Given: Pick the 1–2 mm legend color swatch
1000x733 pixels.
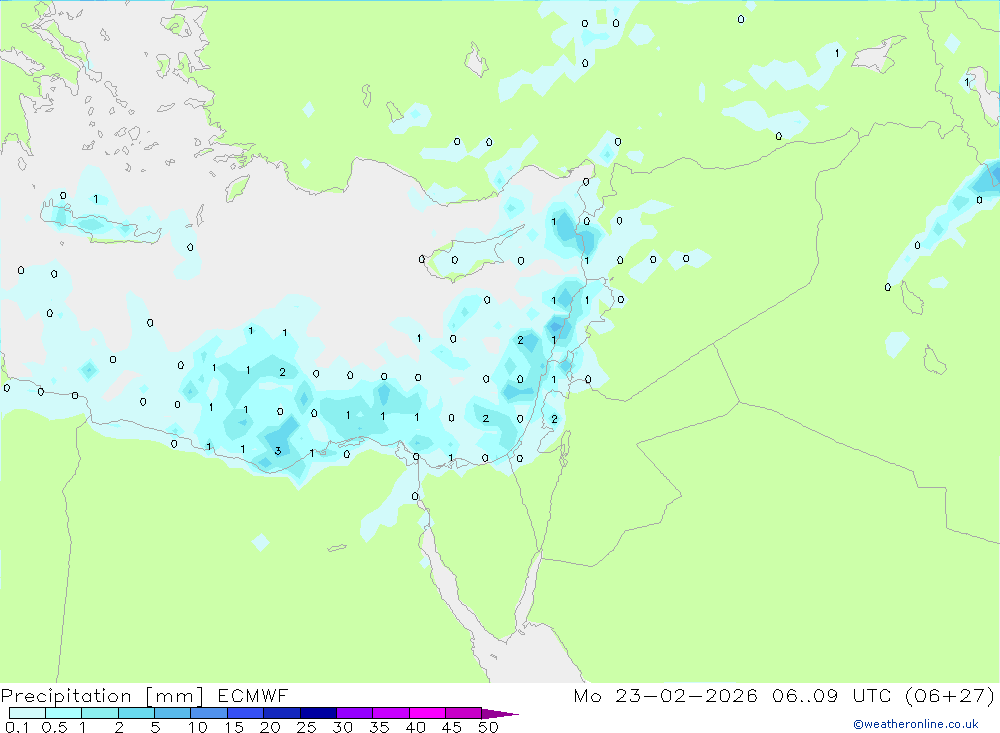Looking at the screenshot, I should [x=100, y=713].
